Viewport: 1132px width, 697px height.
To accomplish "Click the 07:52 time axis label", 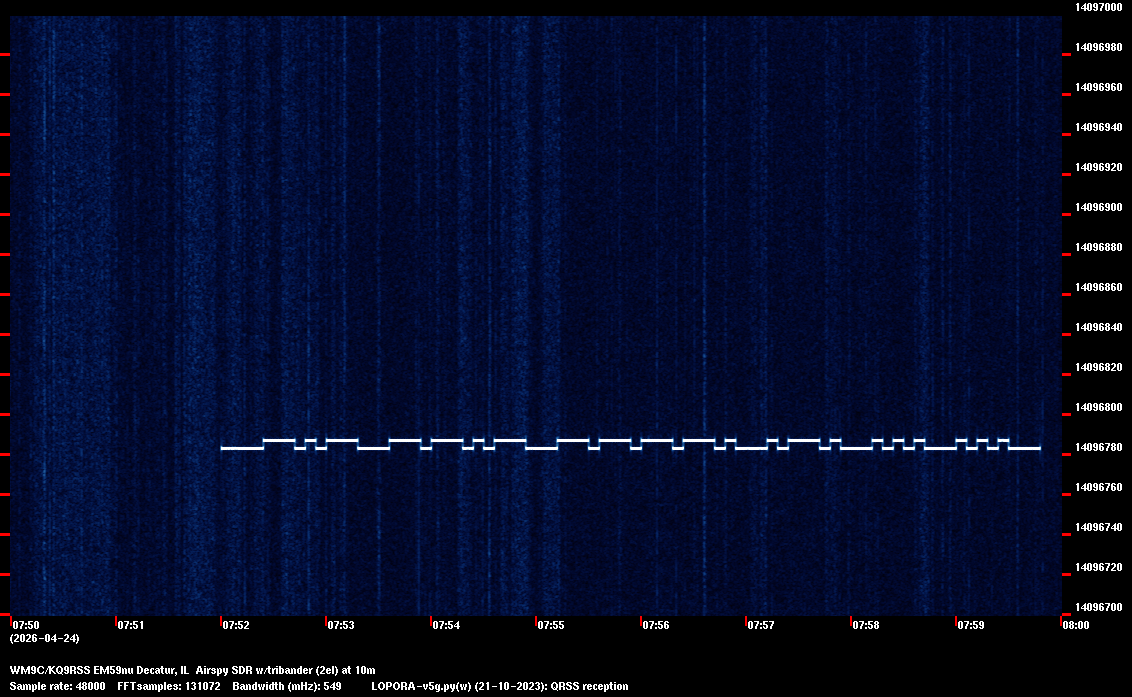I will [236, 625].
